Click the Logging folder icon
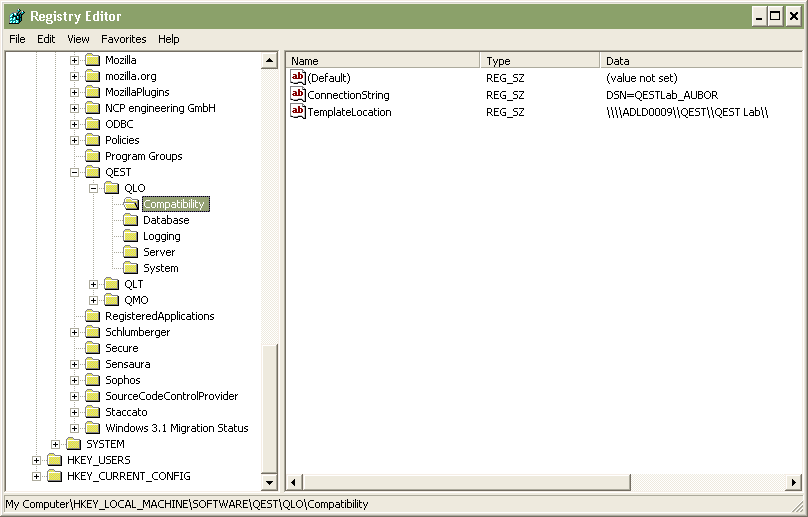Image resolution: width=808 pixels, height=517 pixels. tap(131, 236)
